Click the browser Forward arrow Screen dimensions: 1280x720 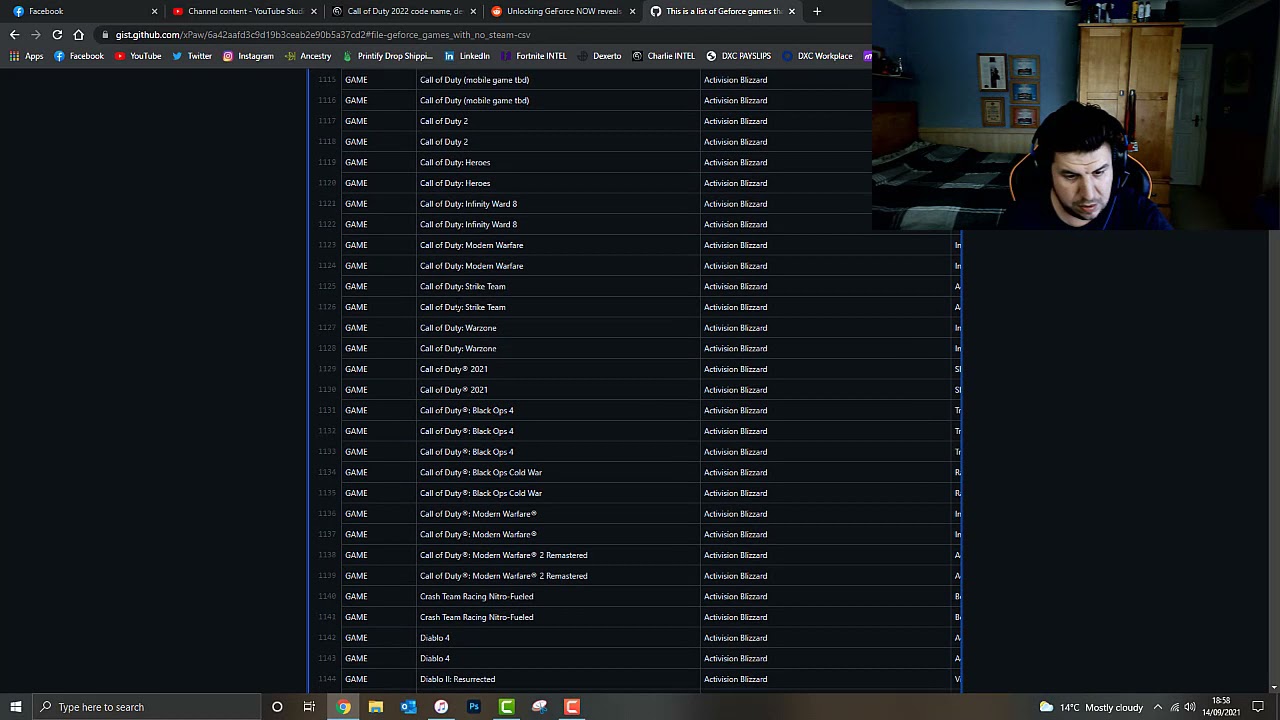coord(36,34)
